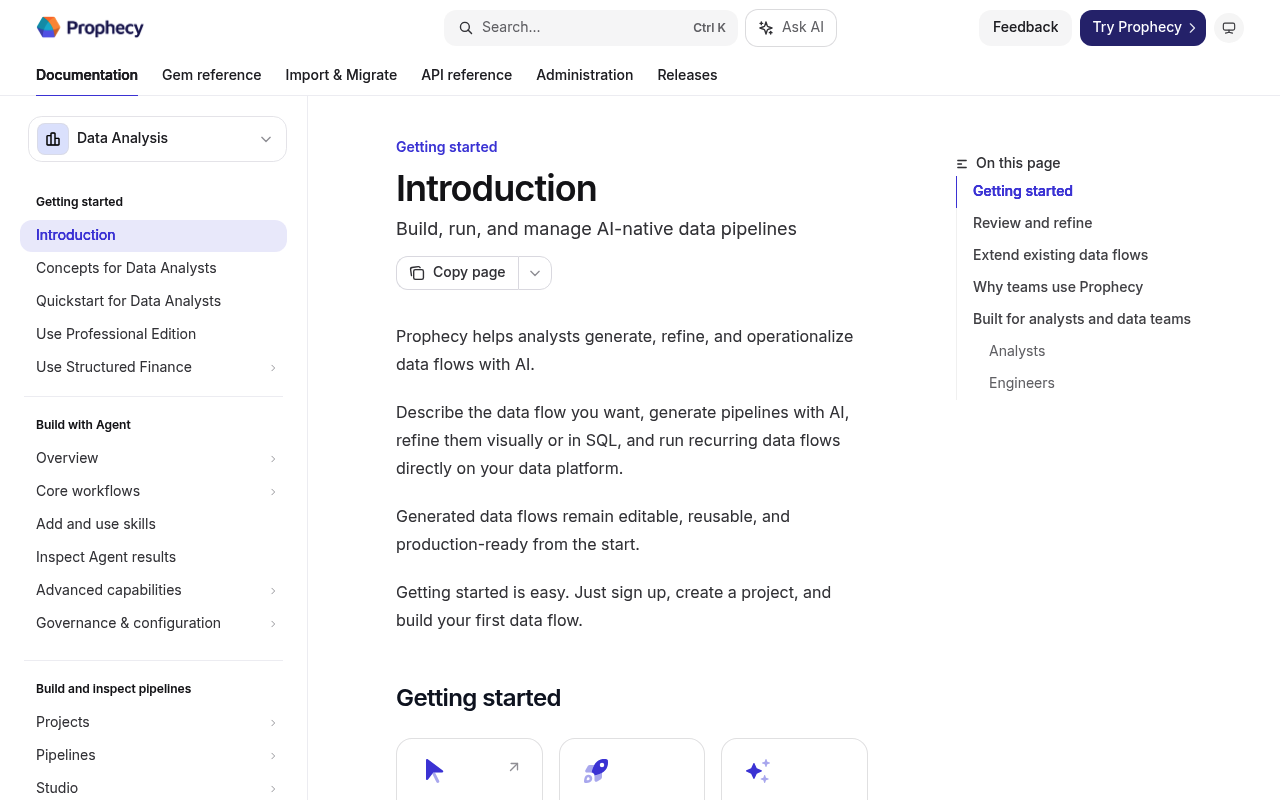This screenshot has height=800, width=1280.
Task: Jump to Built for analysts and data teams
Action: click(1082, 319)
